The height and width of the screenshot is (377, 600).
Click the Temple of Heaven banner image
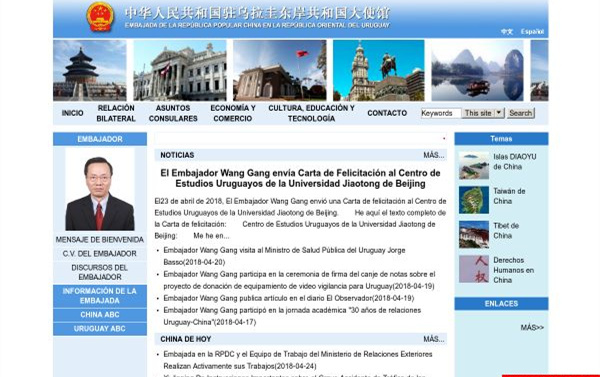[90, 70]
